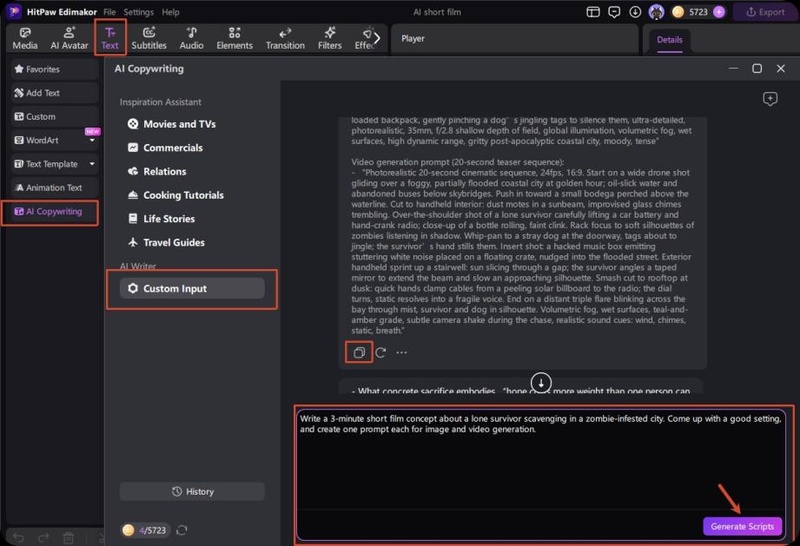Click the Player panel label
The height and width of the screenshot is (546, 800).
pyautogui.click(x=413, y=39)
